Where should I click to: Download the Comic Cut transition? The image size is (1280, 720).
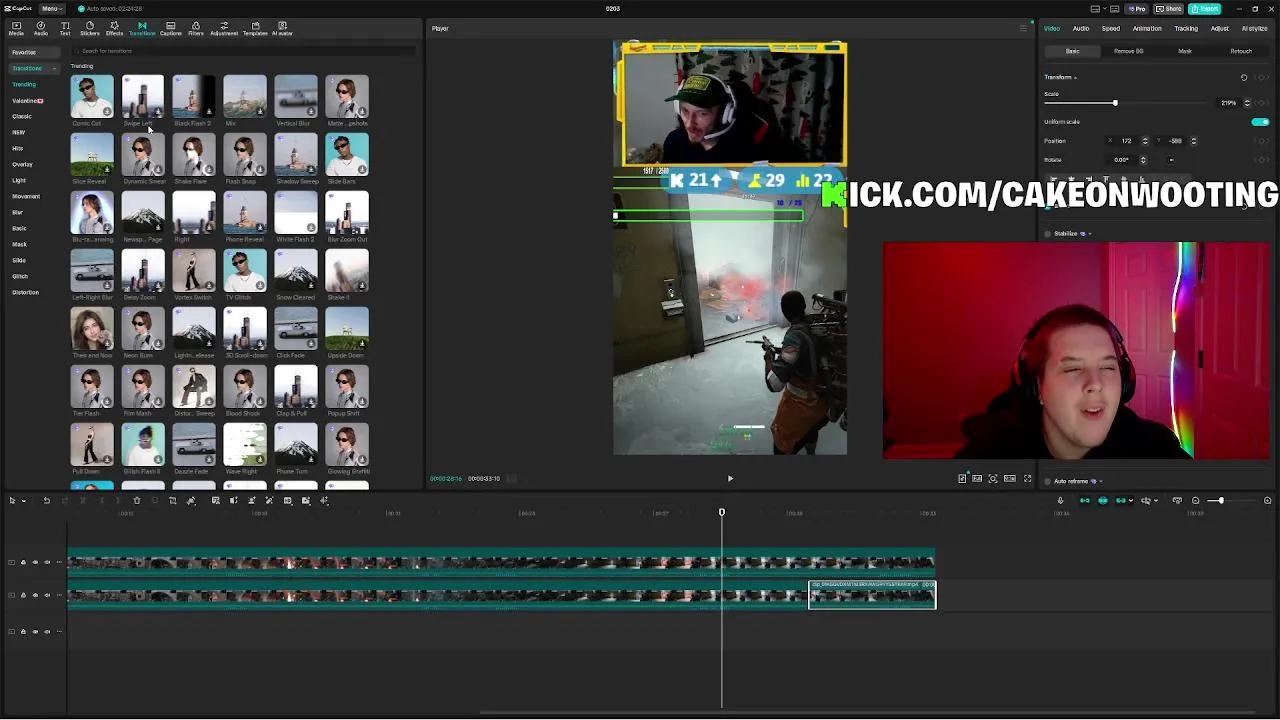107,111
